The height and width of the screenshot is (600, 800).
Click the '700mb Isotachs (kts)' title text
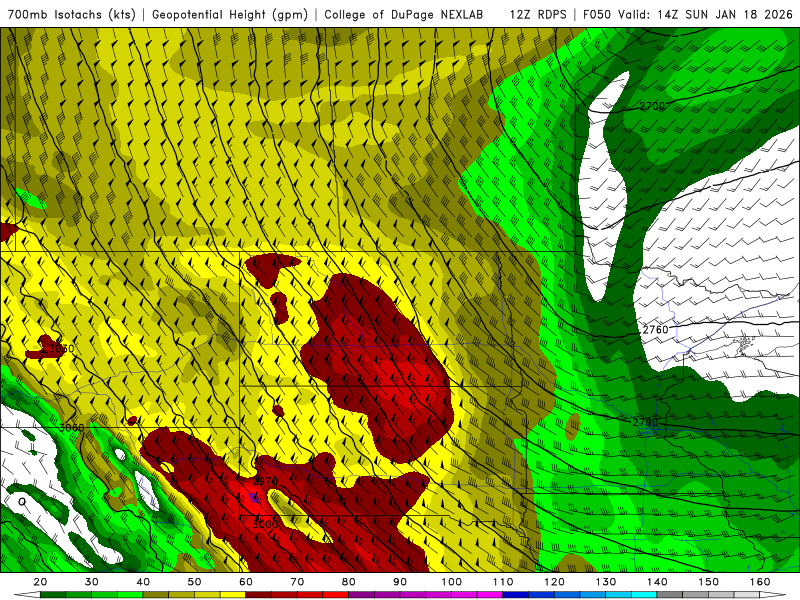pyautogui.click(x=71, y=14)
